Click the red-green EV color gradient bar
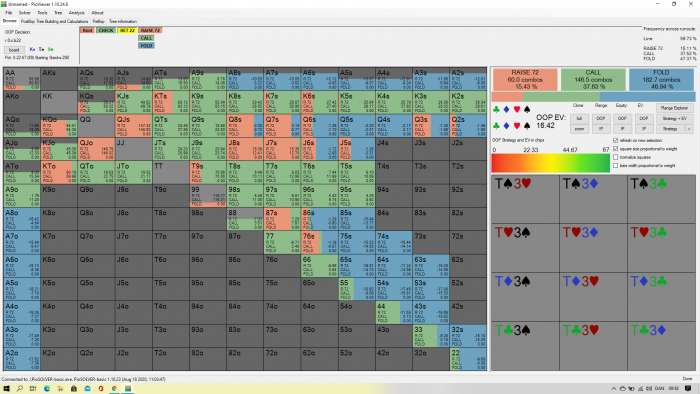 pos(550,163)
